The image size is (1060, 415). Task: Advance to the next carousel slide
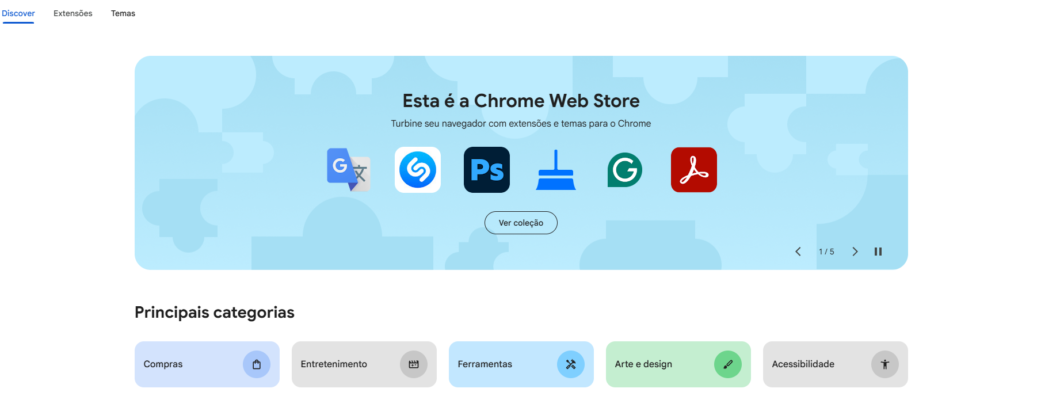pos(854,251)
